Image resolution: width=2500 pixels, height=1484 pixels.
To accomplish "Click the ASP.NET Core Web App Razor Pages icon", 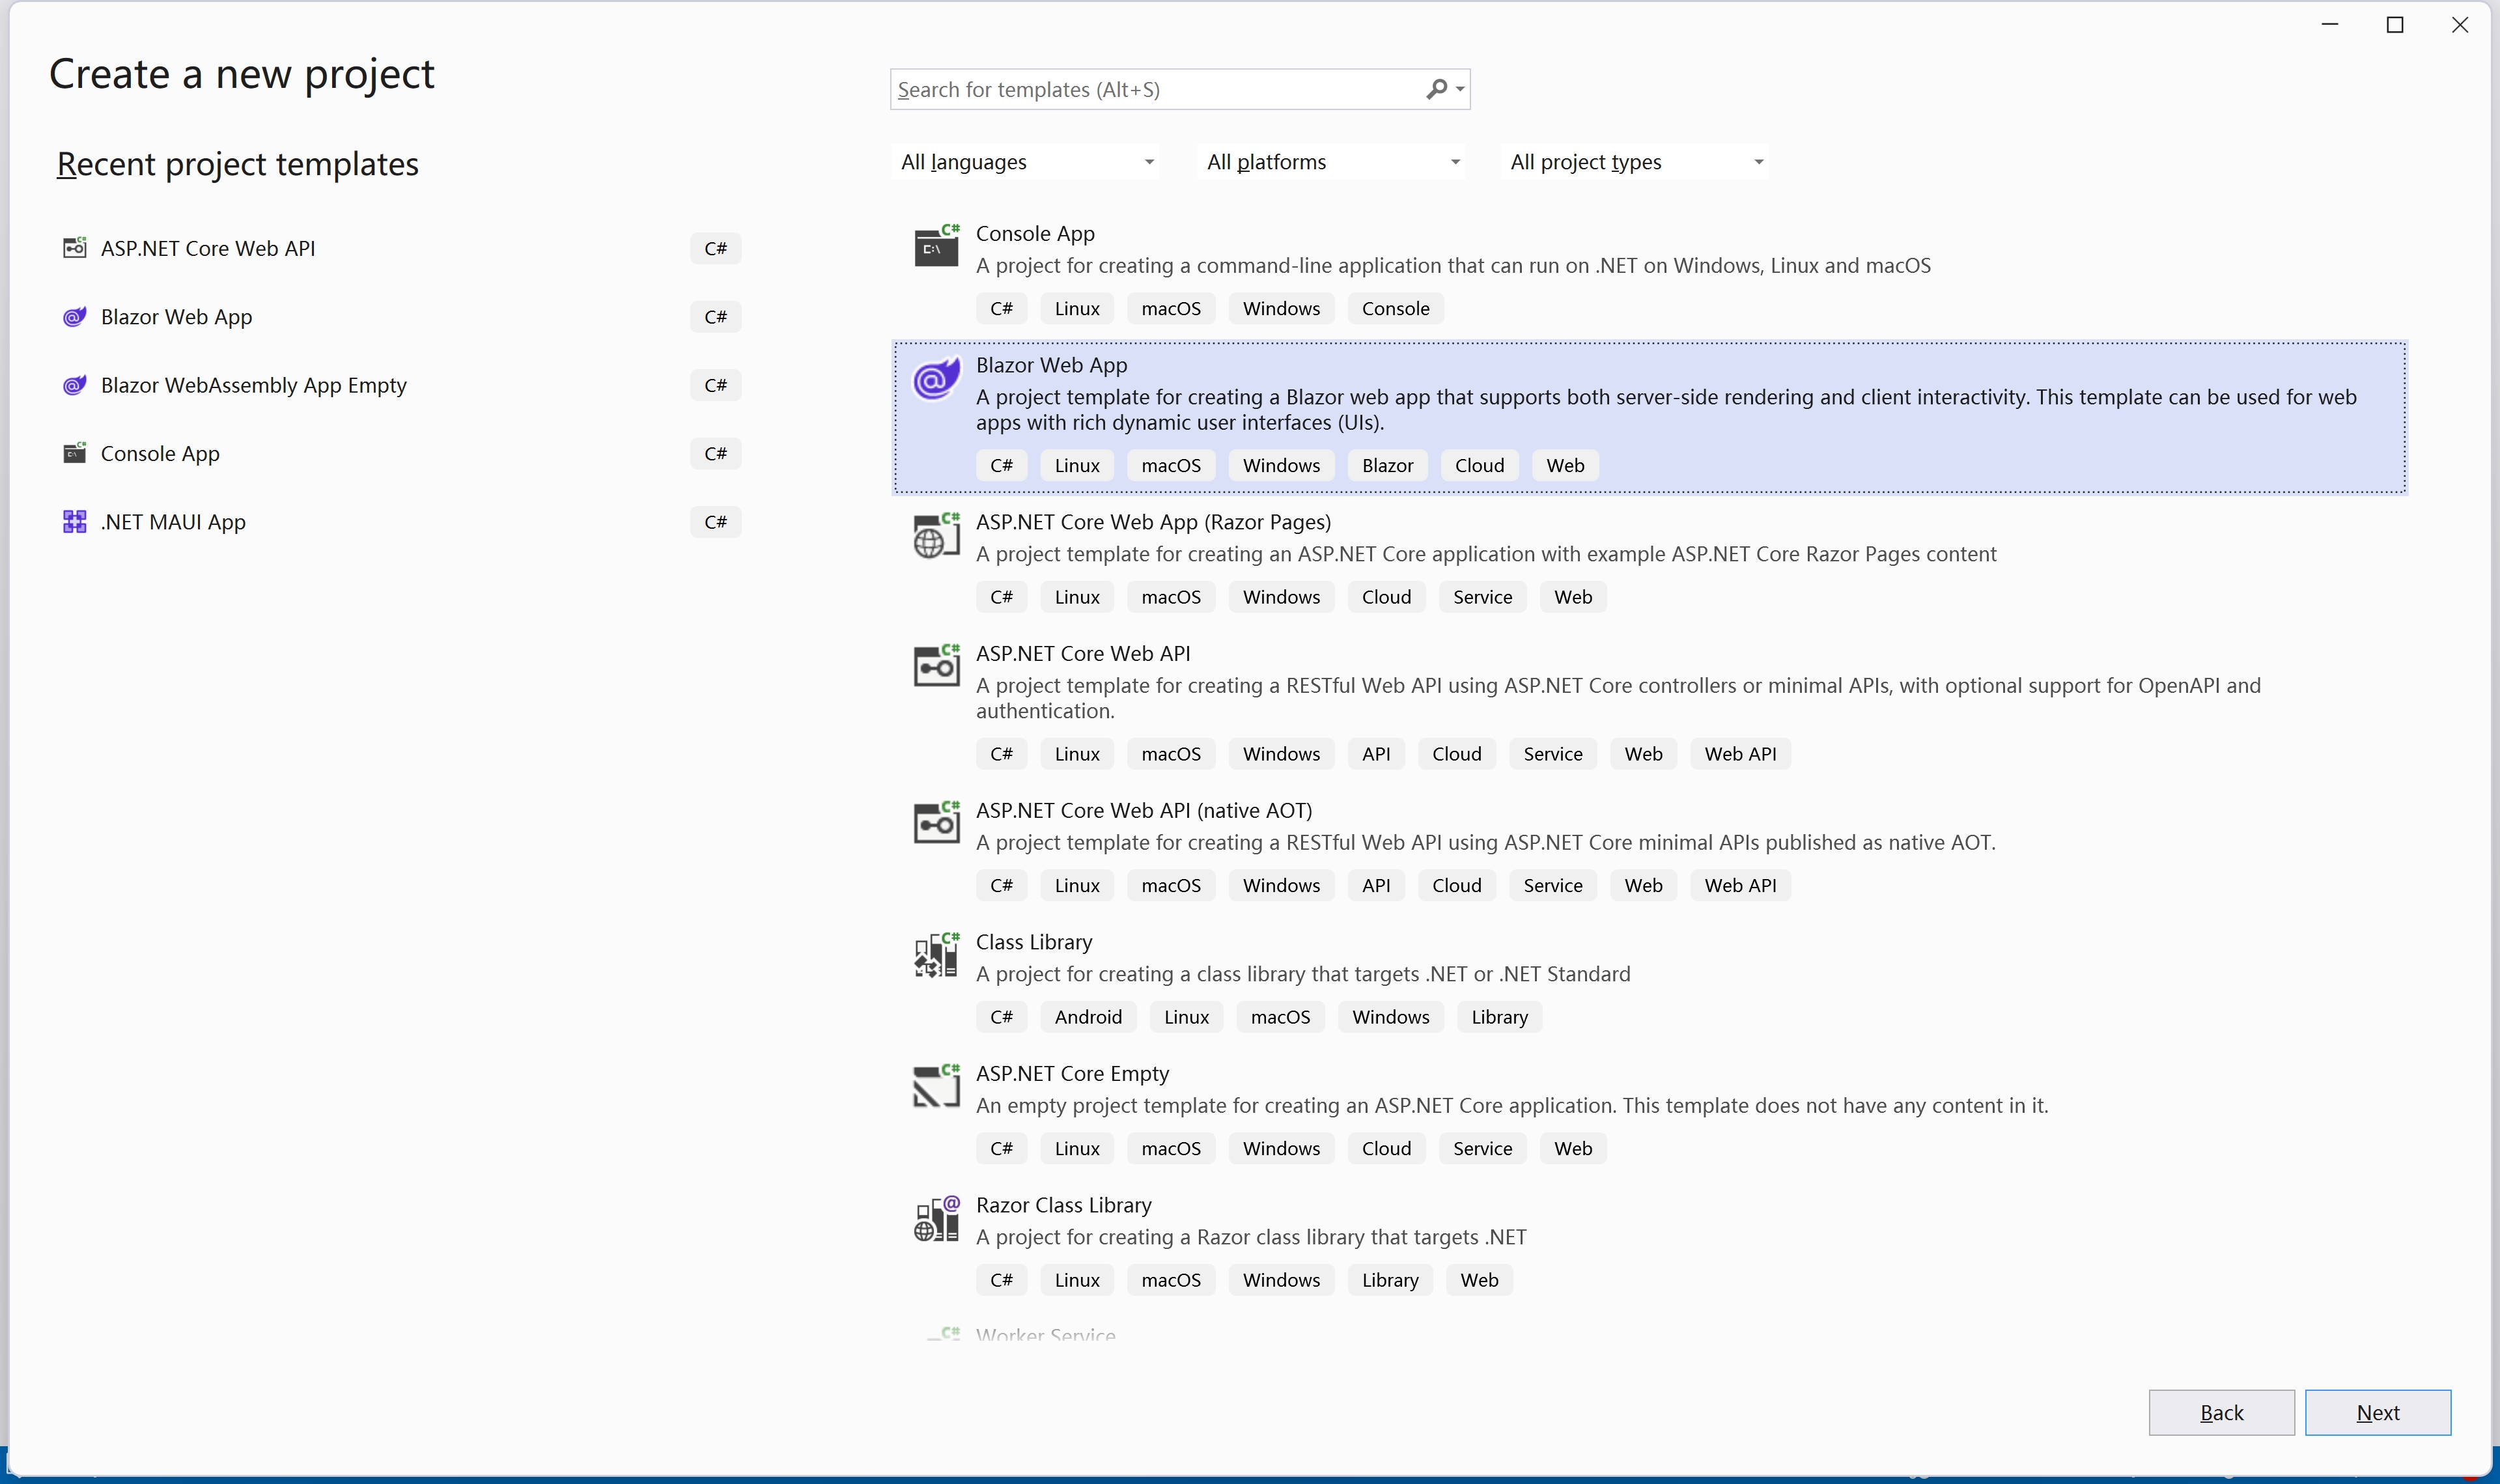I will (936, 535).
